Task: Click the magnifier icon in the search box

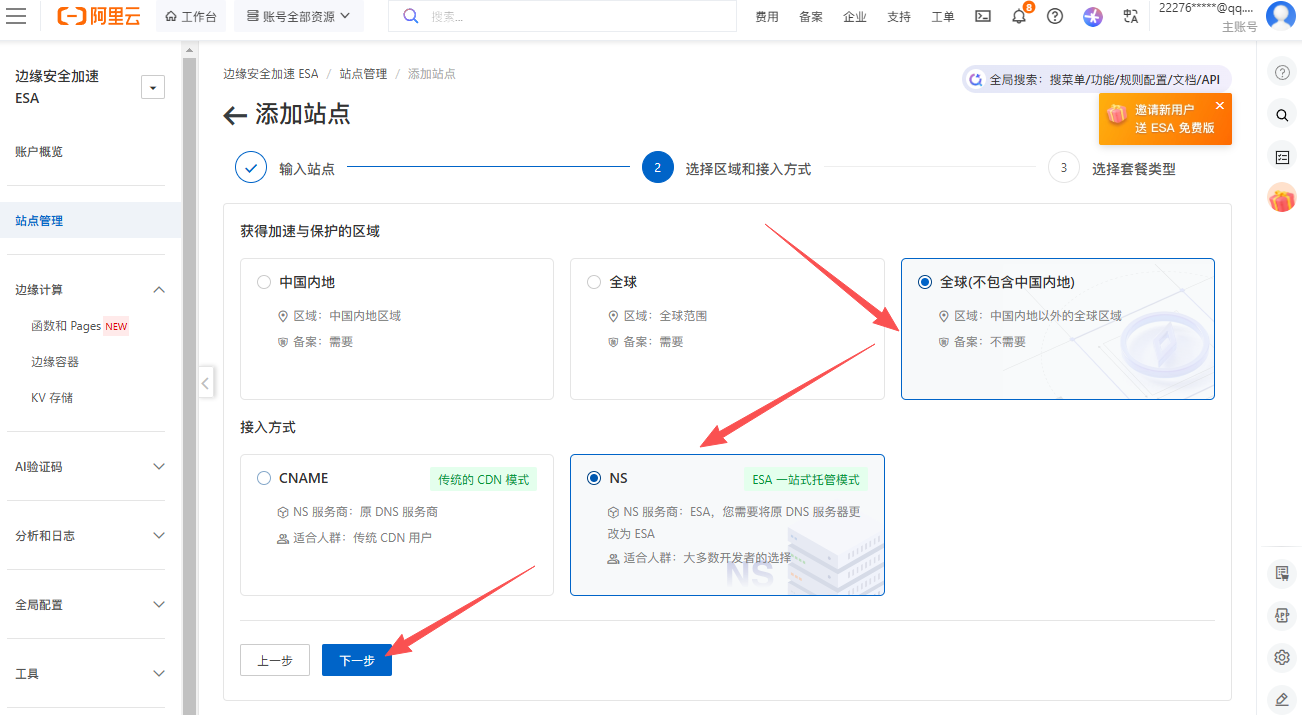Action: click(x=410, y=16)
